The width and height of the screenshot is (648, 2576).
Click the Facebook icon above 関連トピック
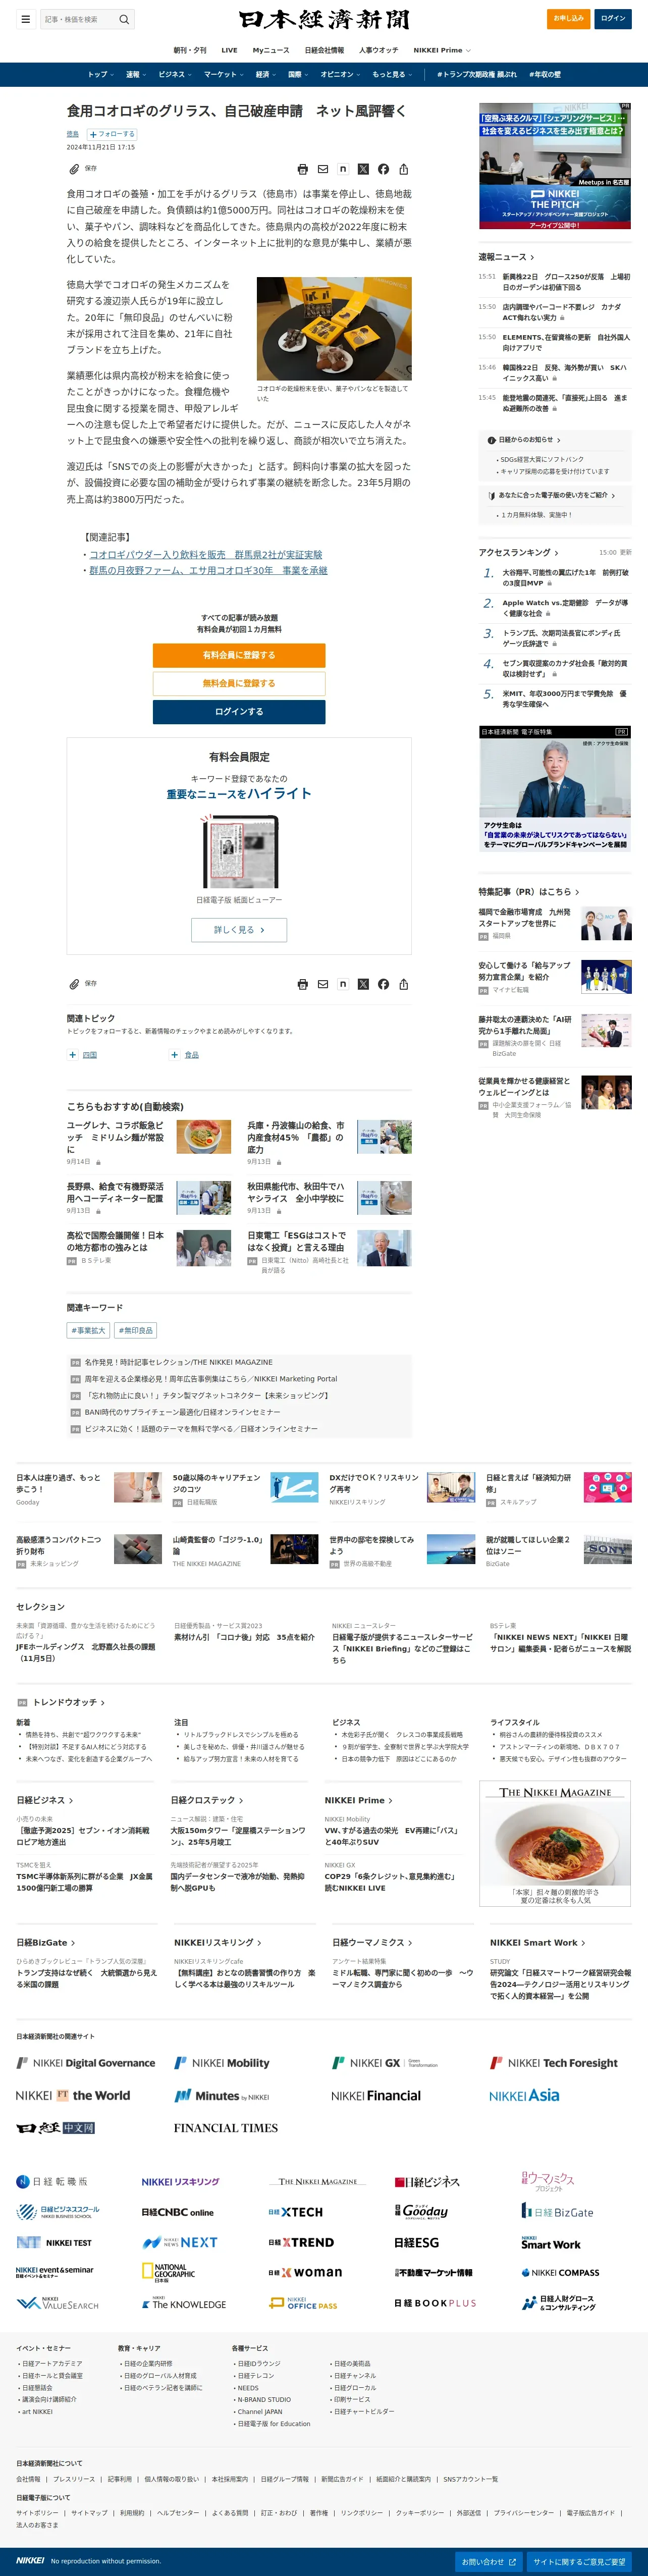pyautogui.click(x=383, y=985)
